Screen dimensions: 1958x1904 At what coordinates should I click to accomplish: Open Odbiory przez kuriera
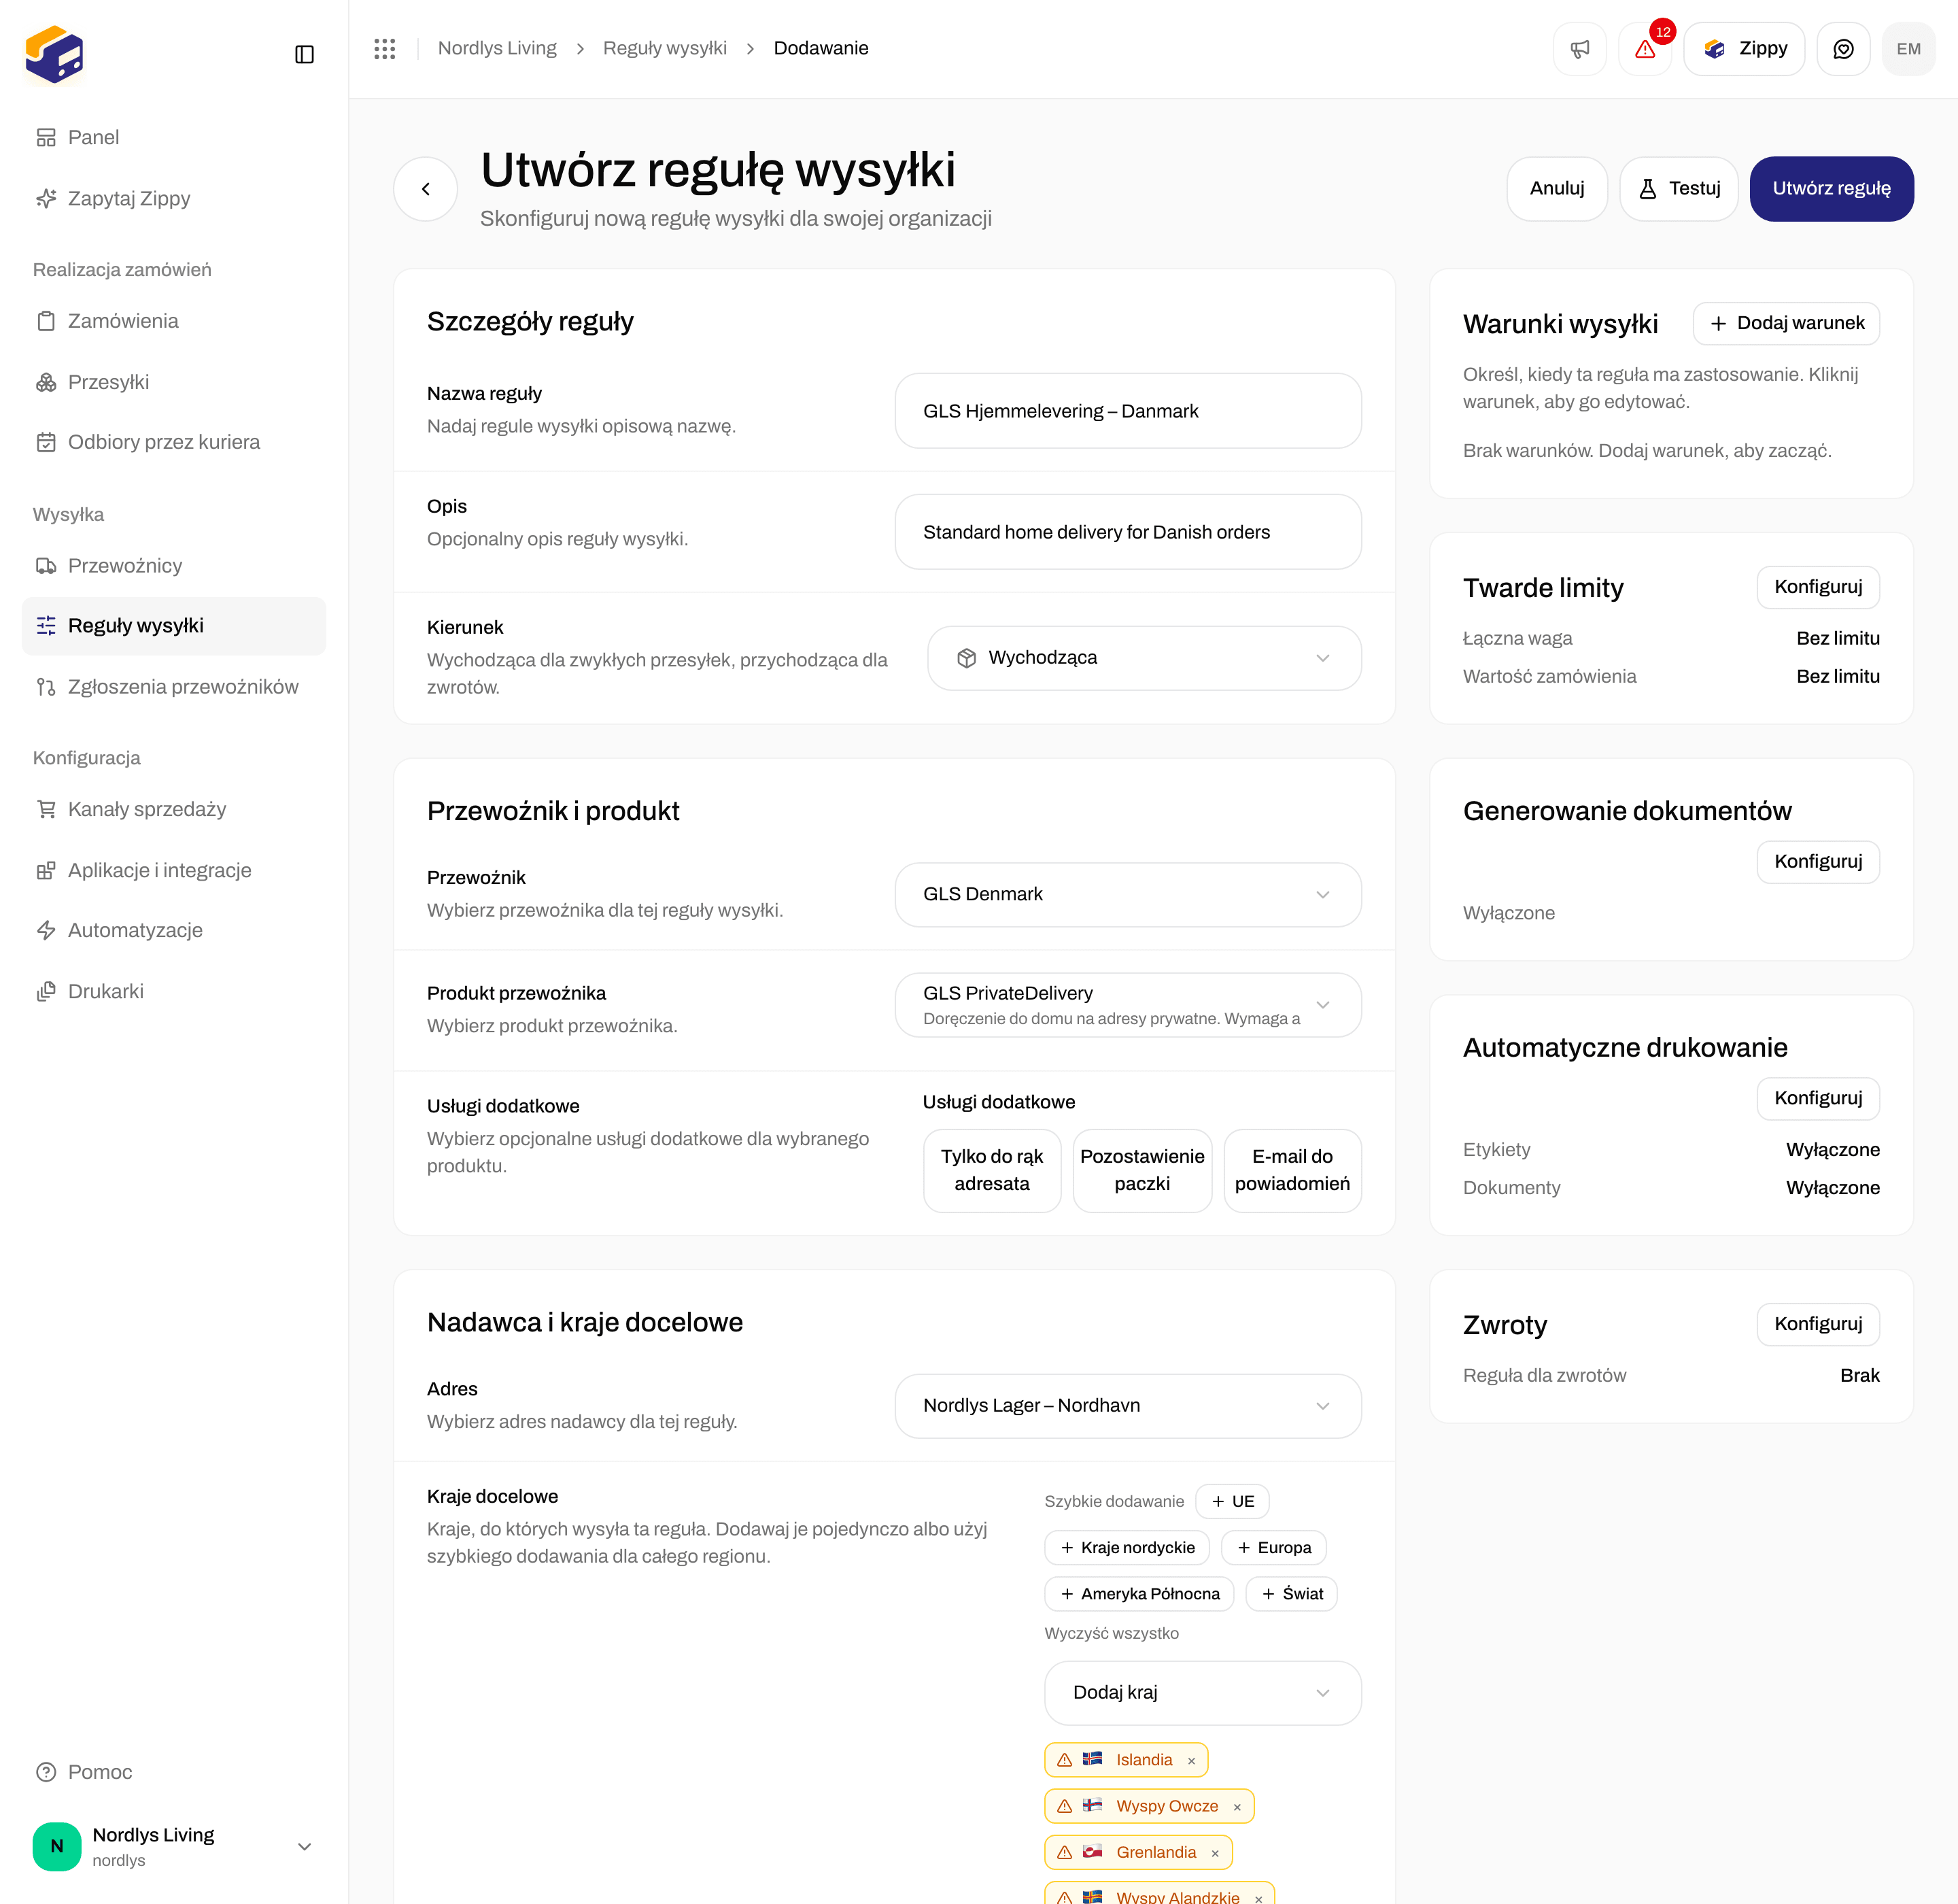[x=174, y=442]
